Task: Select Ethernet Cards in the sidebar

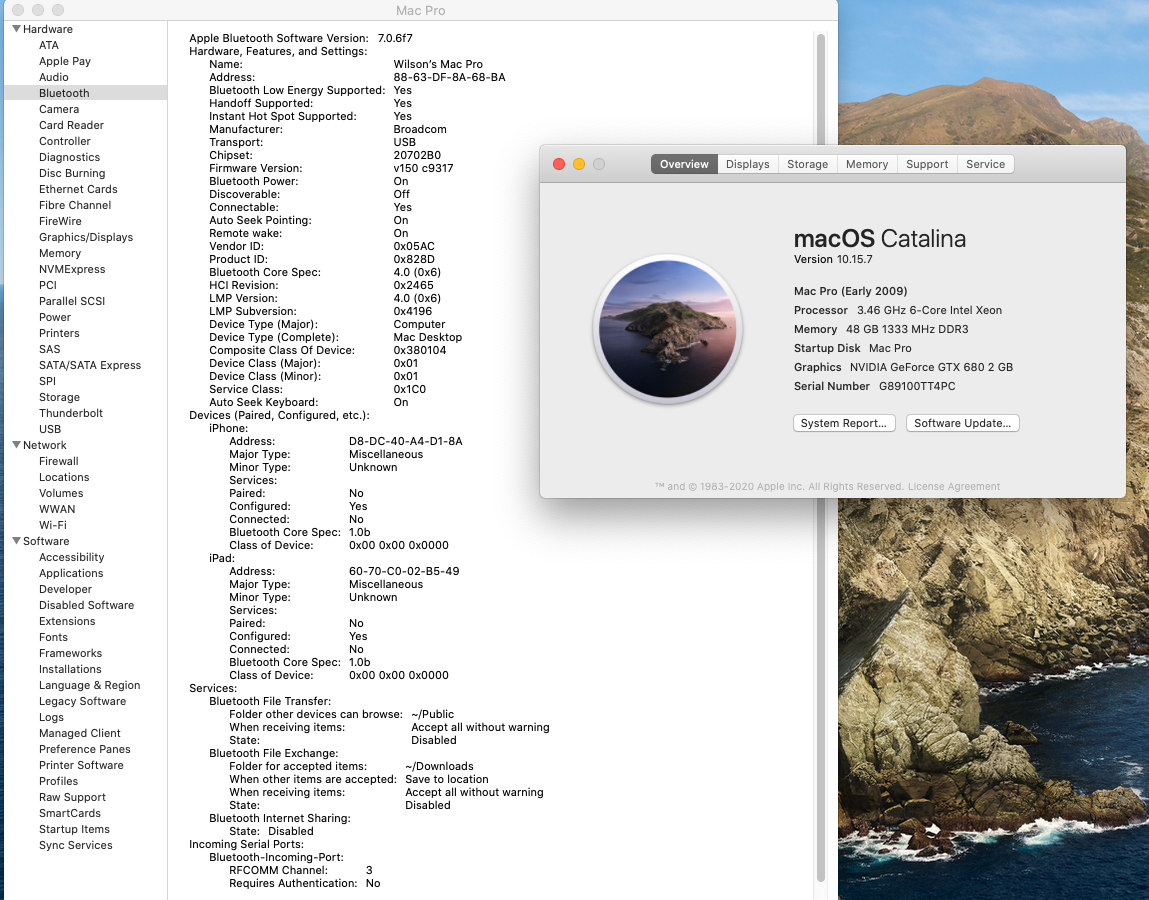Action: click(78, 189)
